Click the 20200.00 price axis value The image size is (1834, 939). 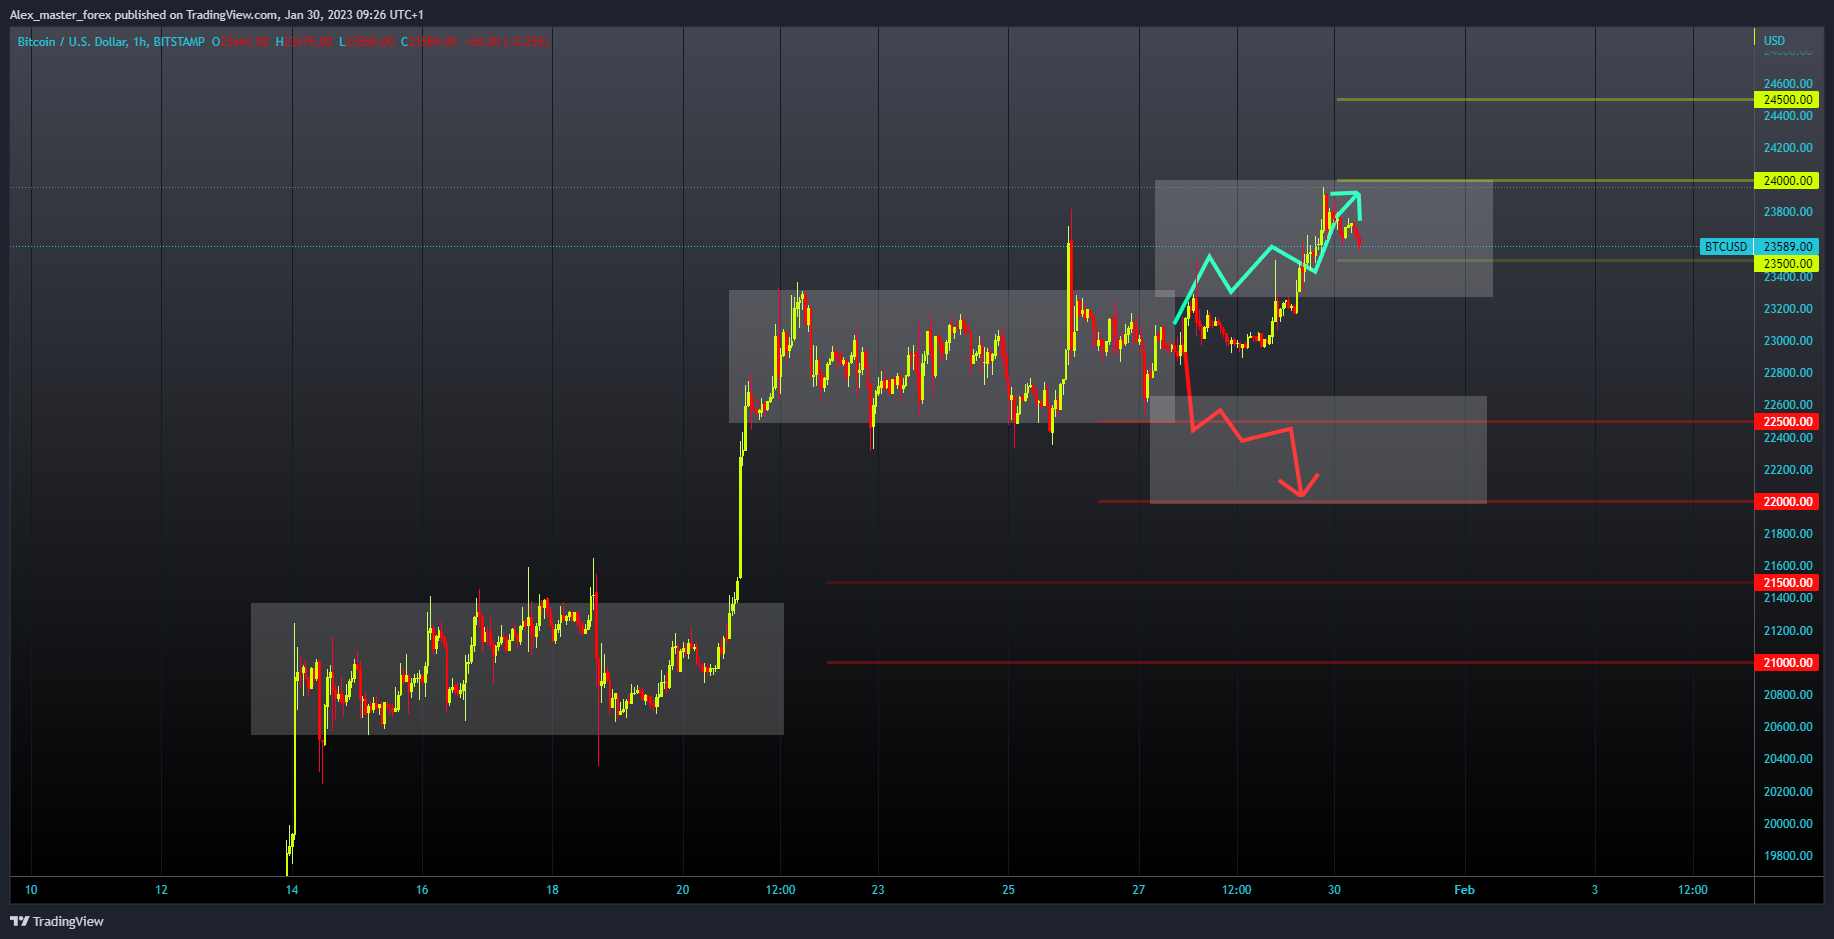tap(1788, 792)
